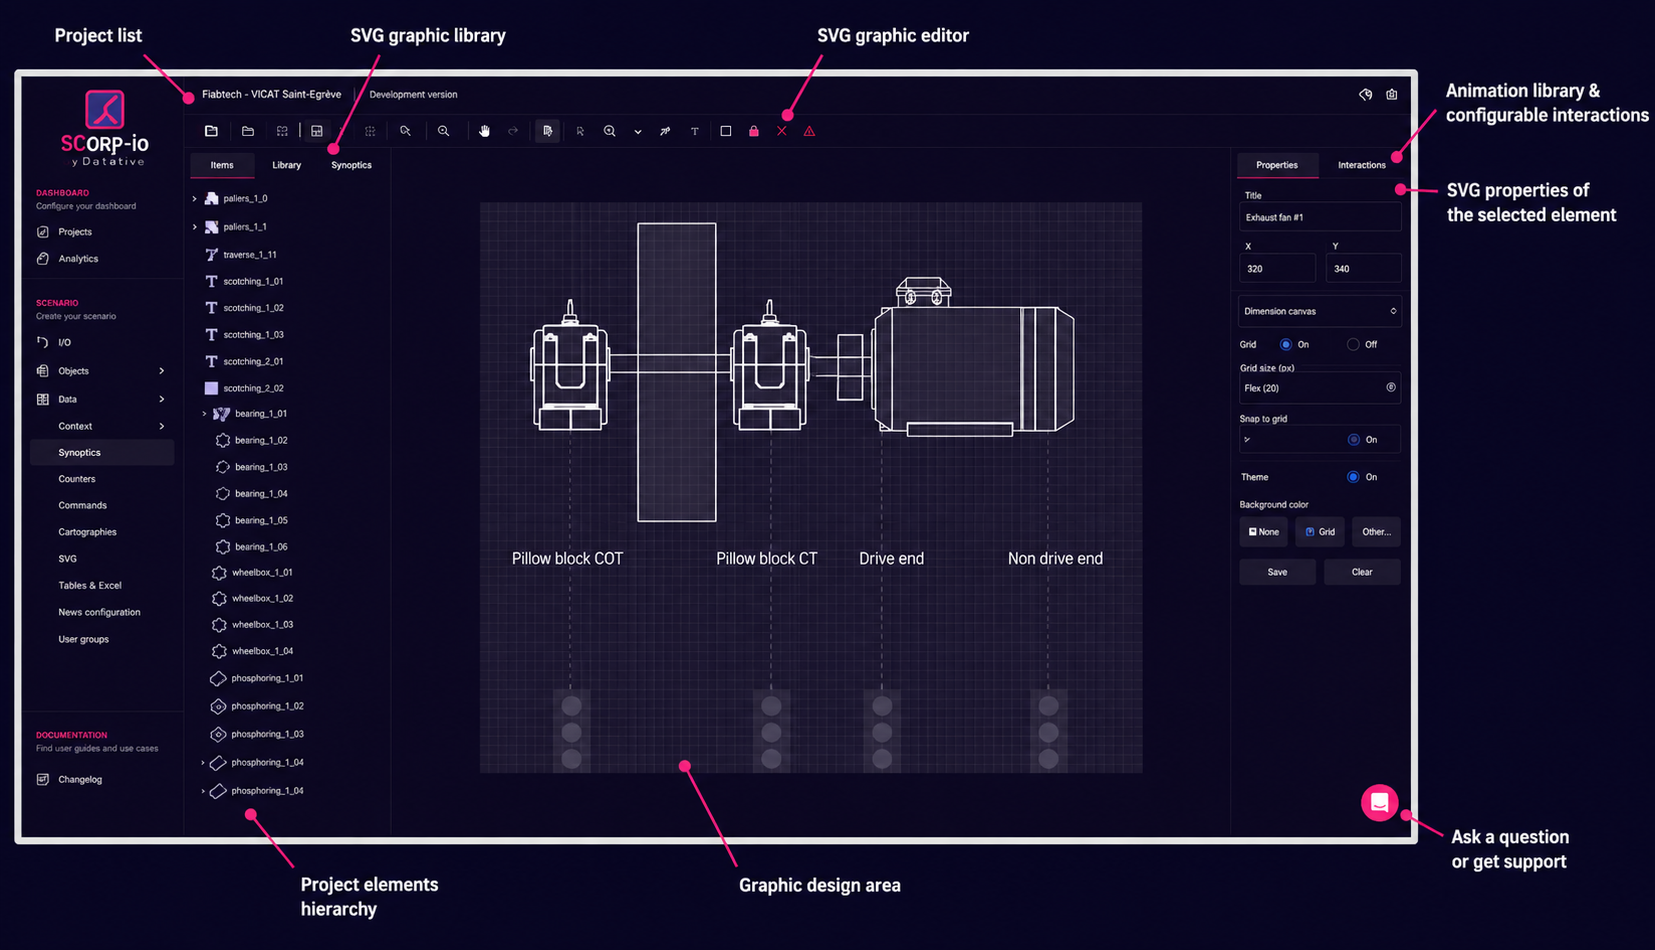This screenshot has height=950, width=1655.
Task: Expand the paliers_1_0 tree item
Action: click(x=195, y=199)
